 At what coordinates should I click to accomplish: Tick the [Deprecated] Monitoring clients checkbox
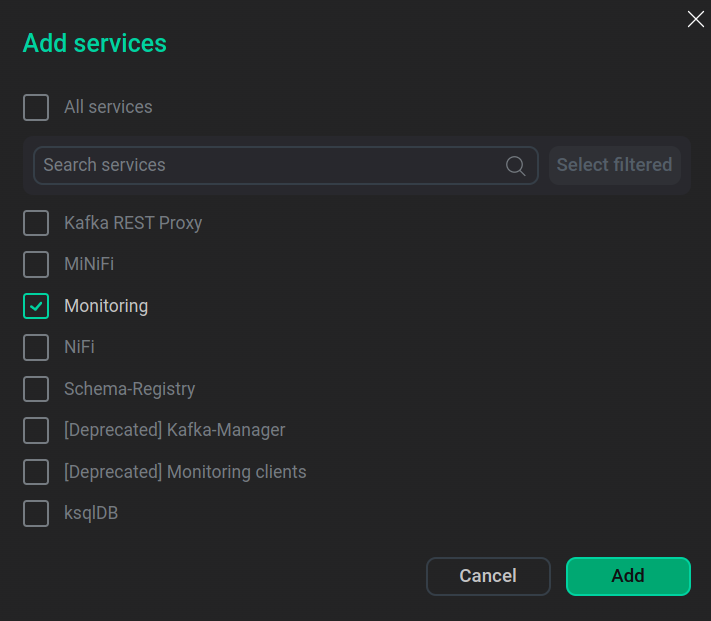click(x=36, y=472)
